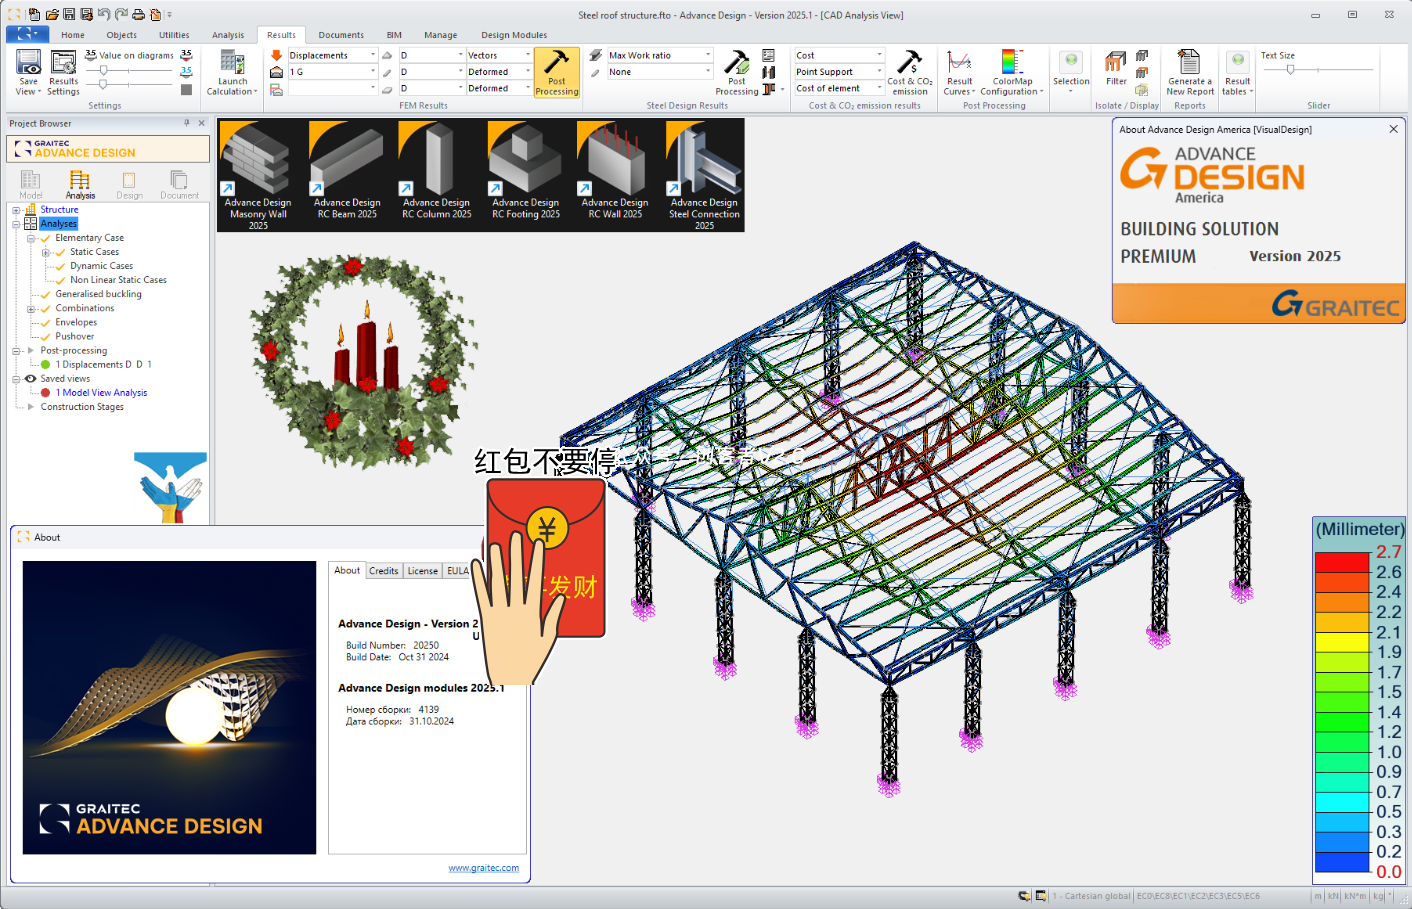Open the Design Modules ribbon tab

click(x=514, y=35)
